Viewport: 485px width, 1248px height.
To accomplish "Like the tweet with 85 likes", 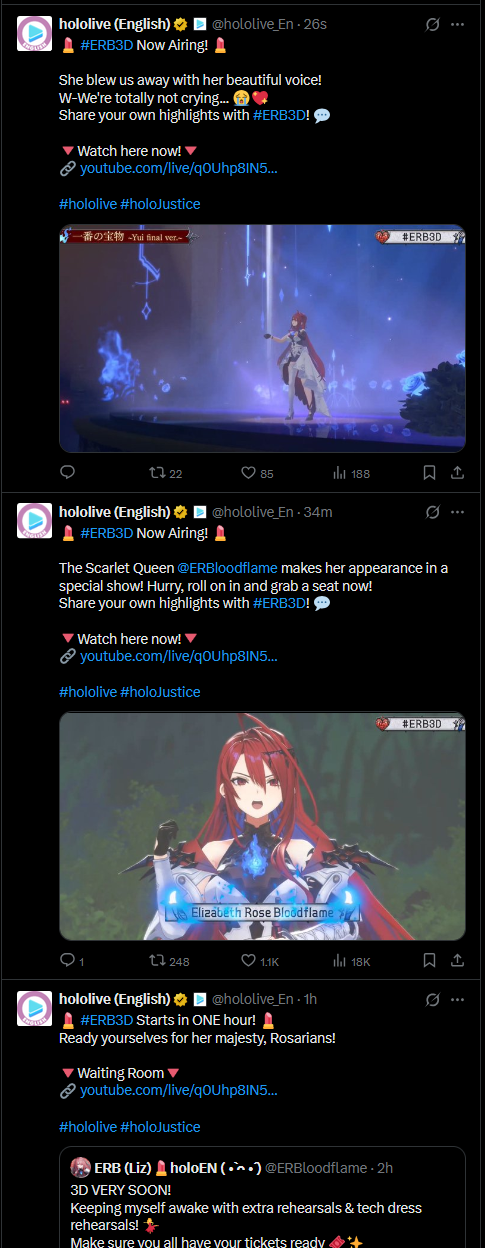I will point(257,473).
